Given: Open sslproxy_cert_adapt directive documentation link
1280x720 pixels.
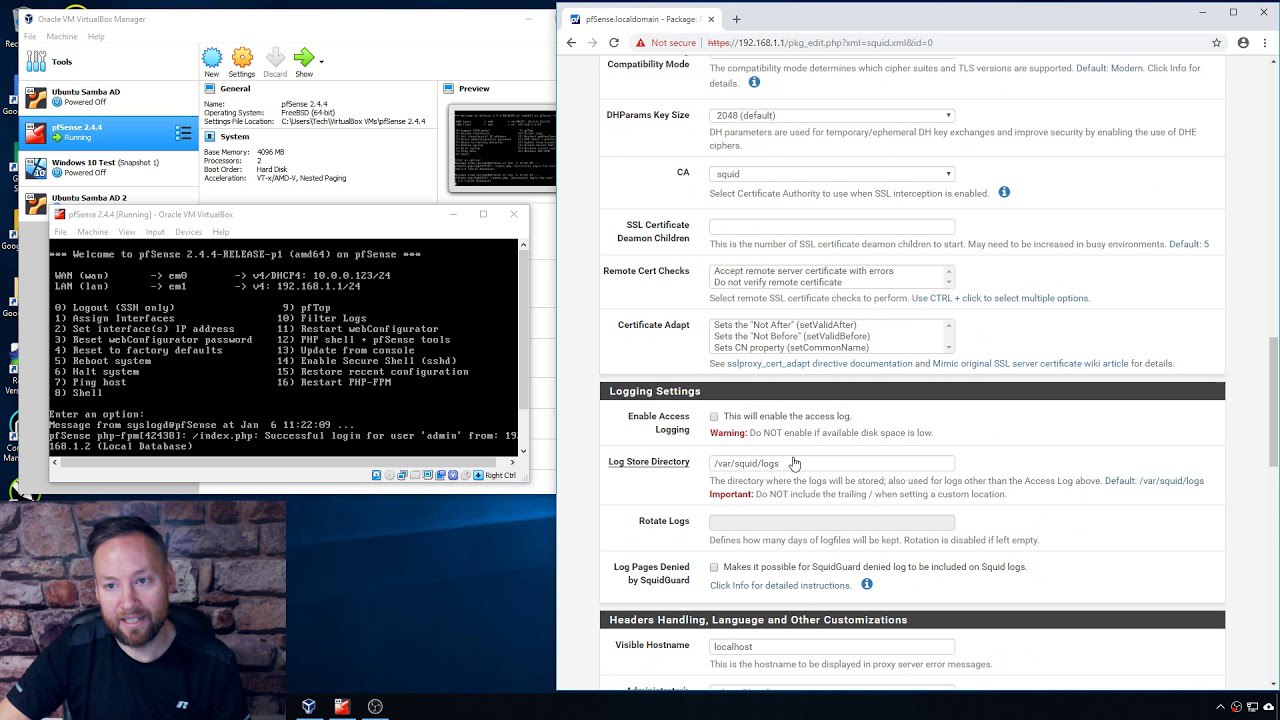Looking at the screenshot, I should pyautogui.click(x=819, y=364).
